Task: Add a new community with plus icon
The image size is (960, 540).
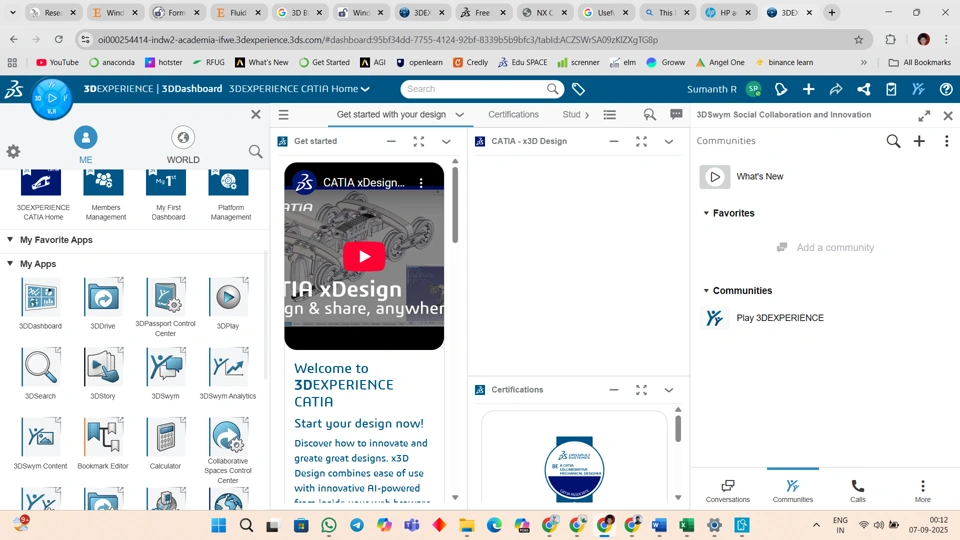Action: click(x=919, y=141)
